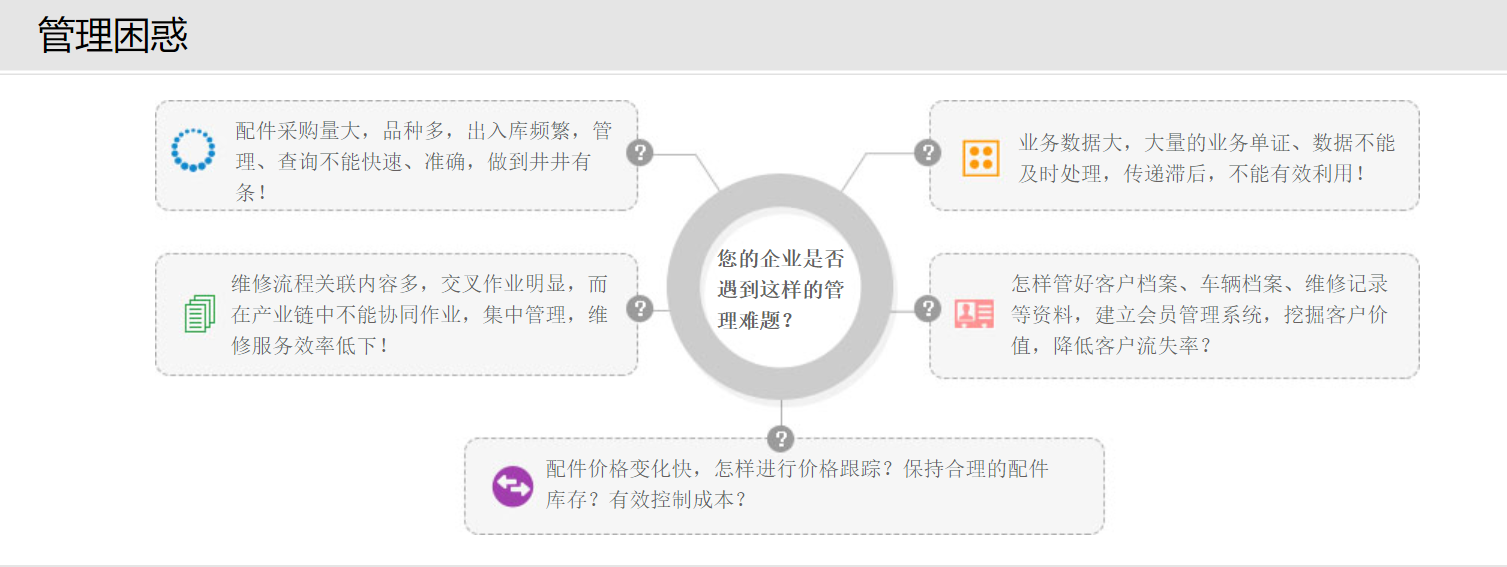1507x567 pixels.
Task: Click question mark beside 配件采购量大 box
Action: pyautogui.click(x=640, y=153)
